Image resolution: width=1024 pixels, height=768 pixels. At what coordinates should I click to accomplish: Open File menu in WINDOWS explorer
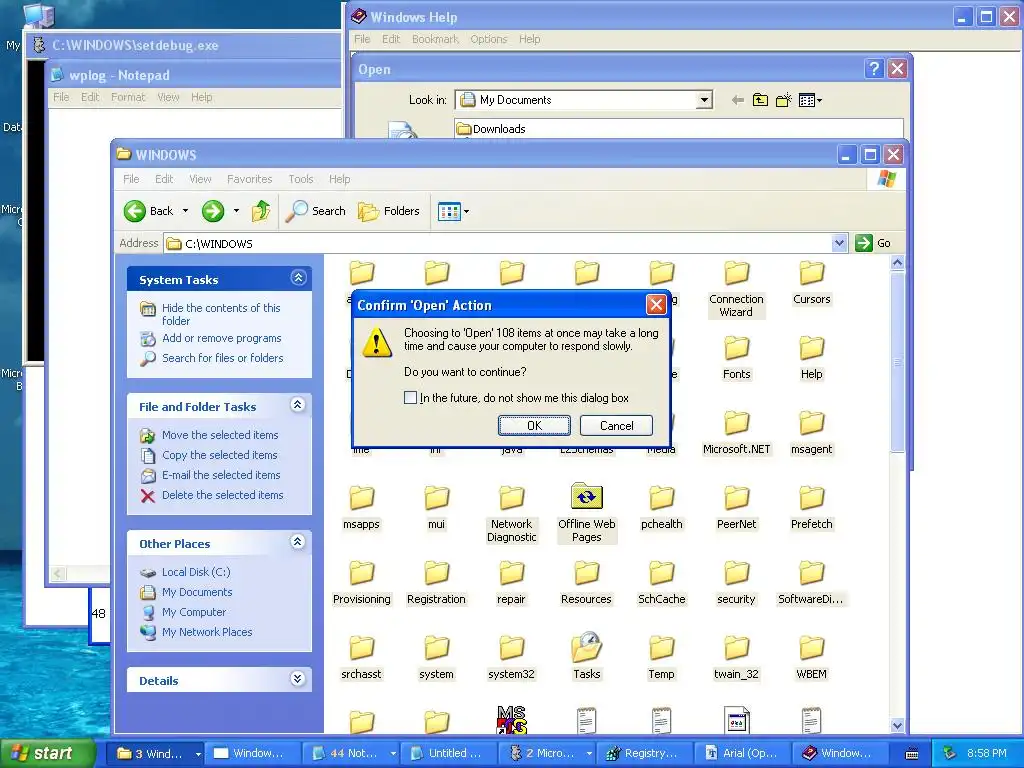tap(131, 179)
